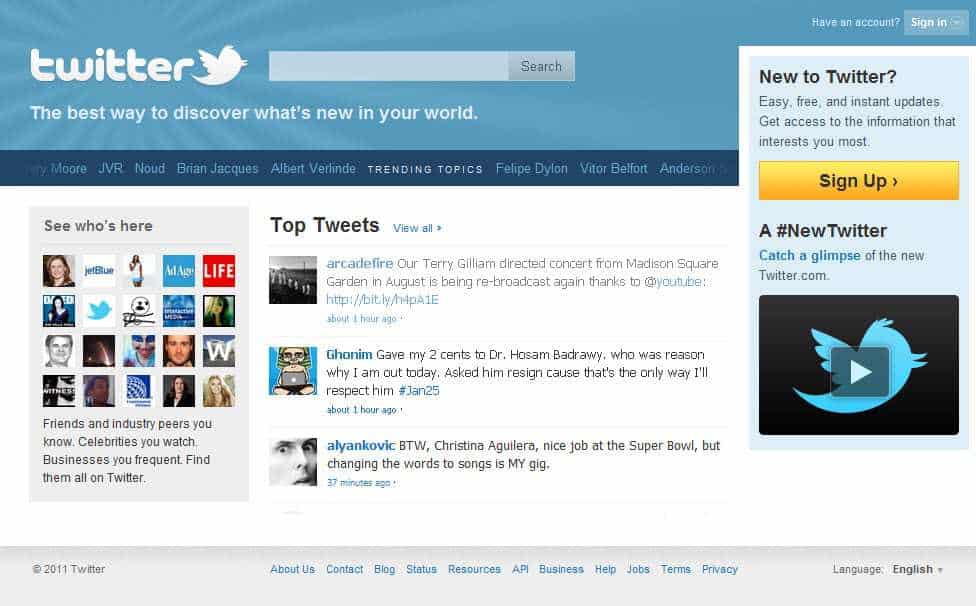Open the Help footer link
This screenshot has height=606, width=976.
605,569
